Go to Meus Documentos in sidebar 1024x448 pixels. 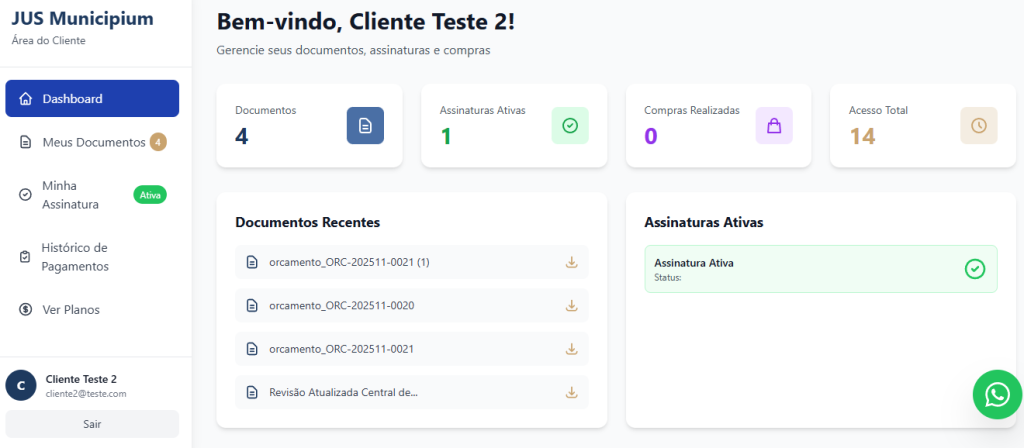[93, 142]
